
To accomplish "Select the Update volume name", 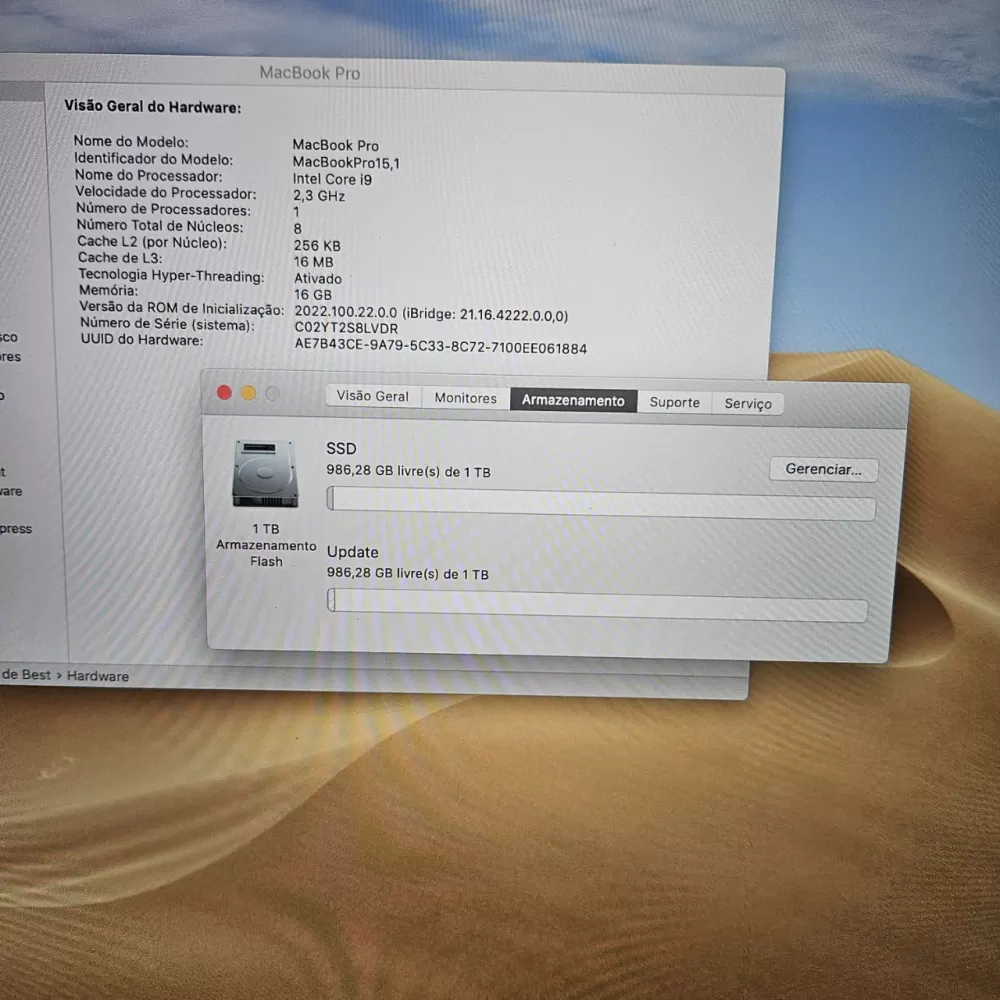I will click(353, 552).
